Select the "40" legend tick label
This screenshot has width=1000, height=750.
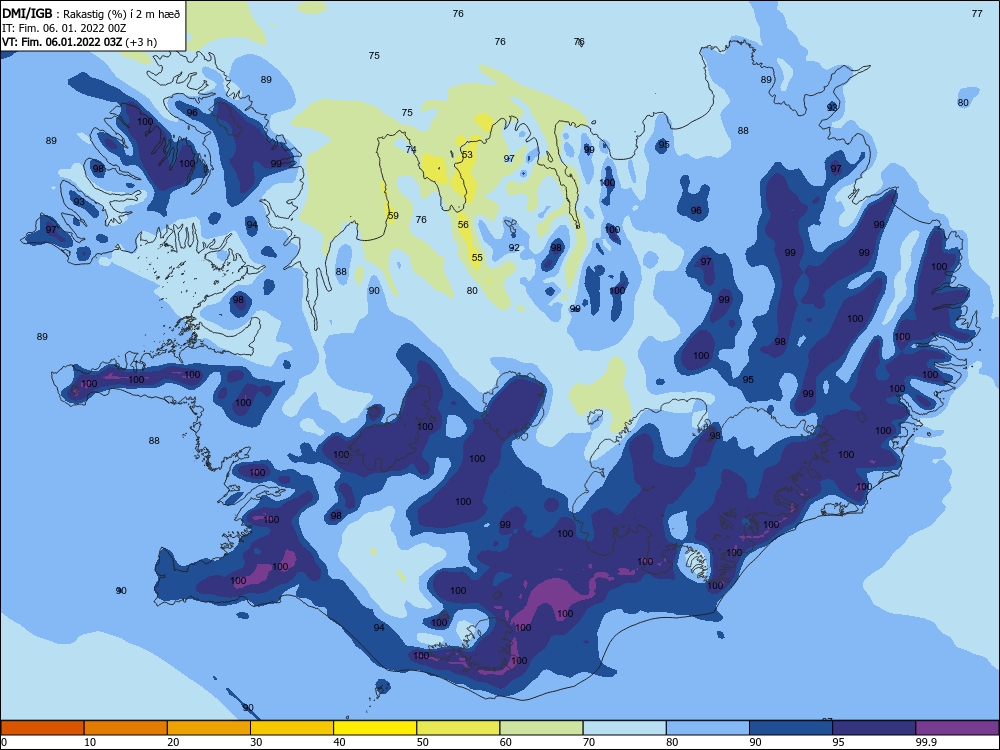(x=339, y=742)
